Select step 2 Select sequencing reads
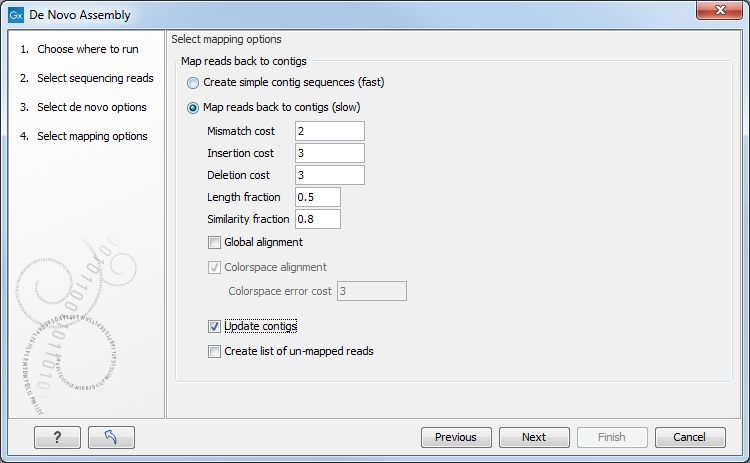 coord(95,78)
